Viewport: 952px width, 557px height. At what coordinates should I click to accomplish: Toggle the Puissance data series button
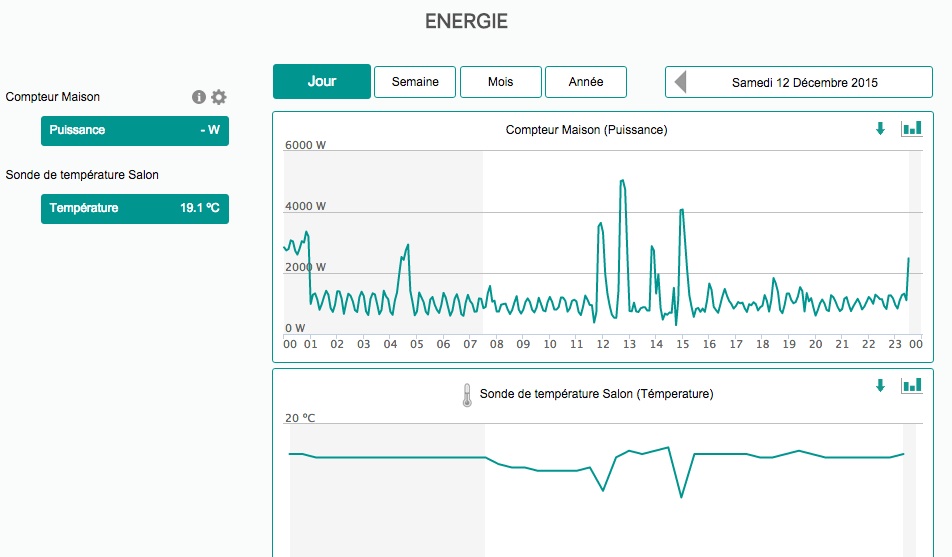click(135, 130)
